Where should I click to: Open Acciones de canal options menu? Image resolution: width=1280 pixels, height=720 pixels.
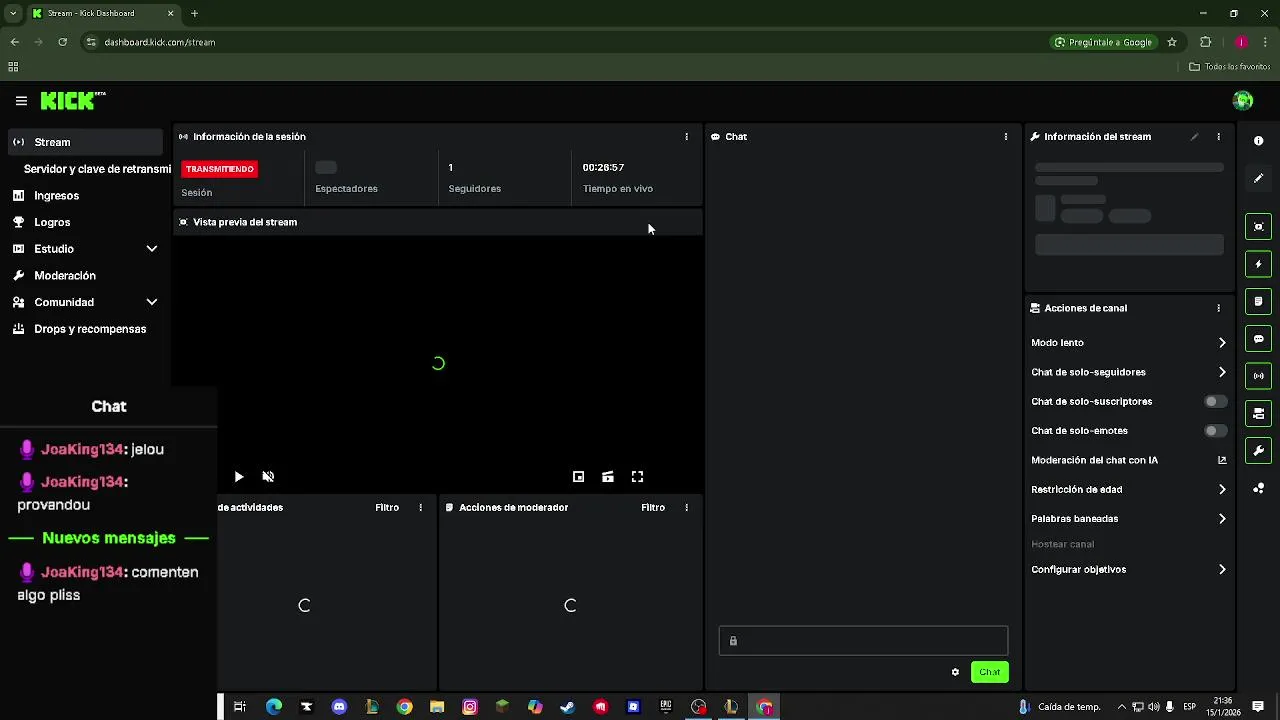(x=1218, y=308)
